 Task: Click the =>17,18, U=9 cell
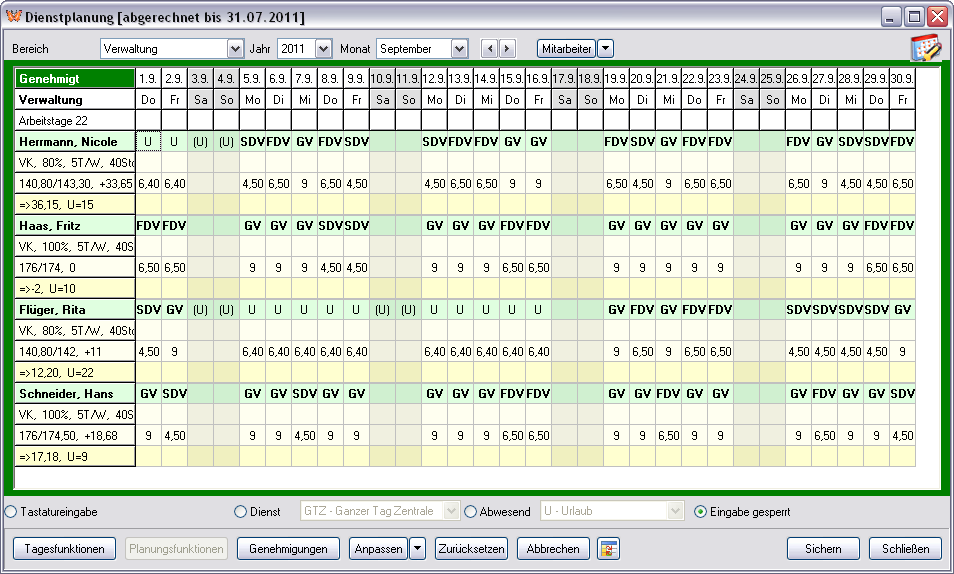[x=75, y=457]
